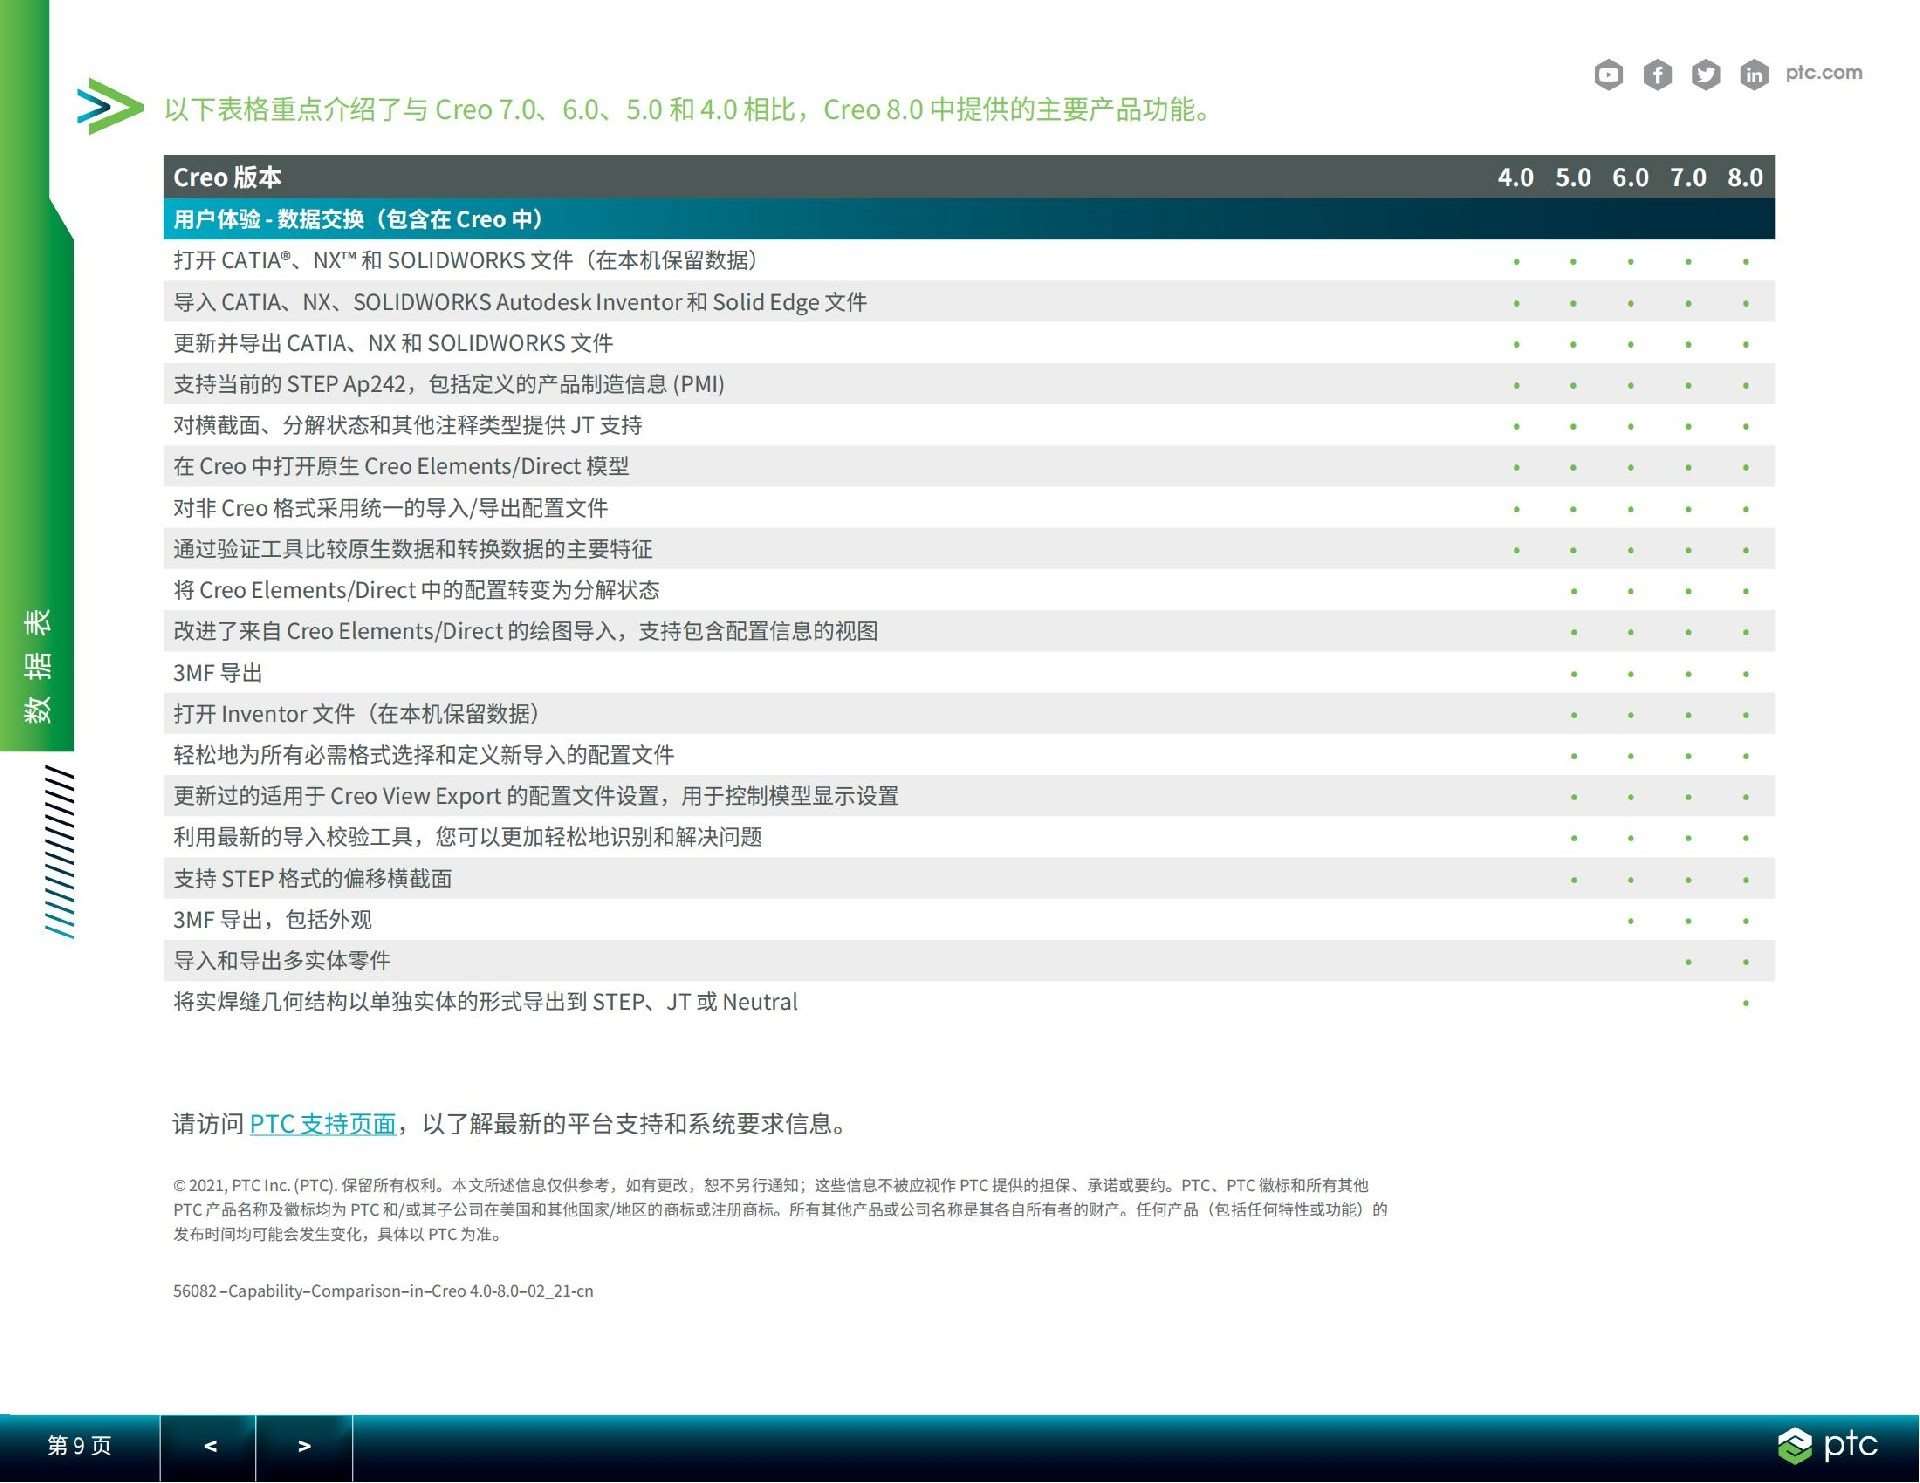Image resolution: width=1920 pixels, height=1483 pixels.
Task: Click the 6.0 column header
Action: click(1630, 178)
